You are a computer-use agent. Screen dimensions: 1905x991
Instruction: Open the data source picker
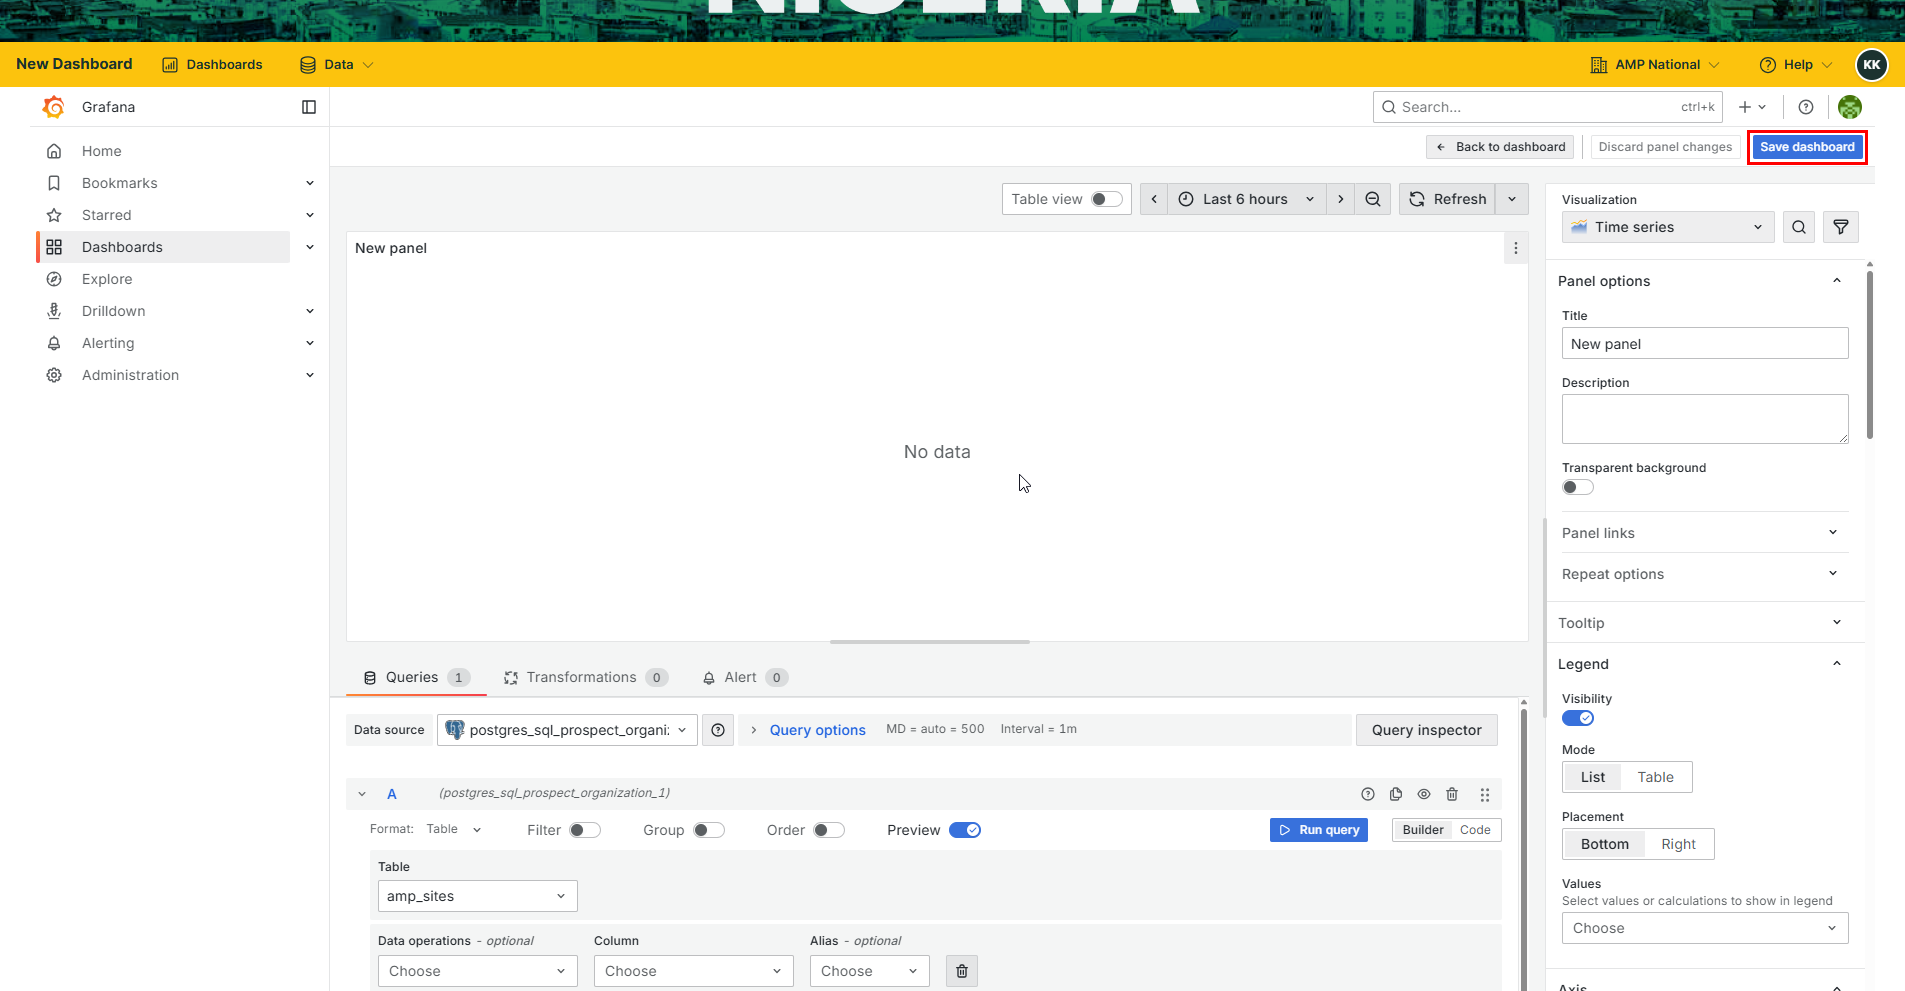click(x=567, y=730)
